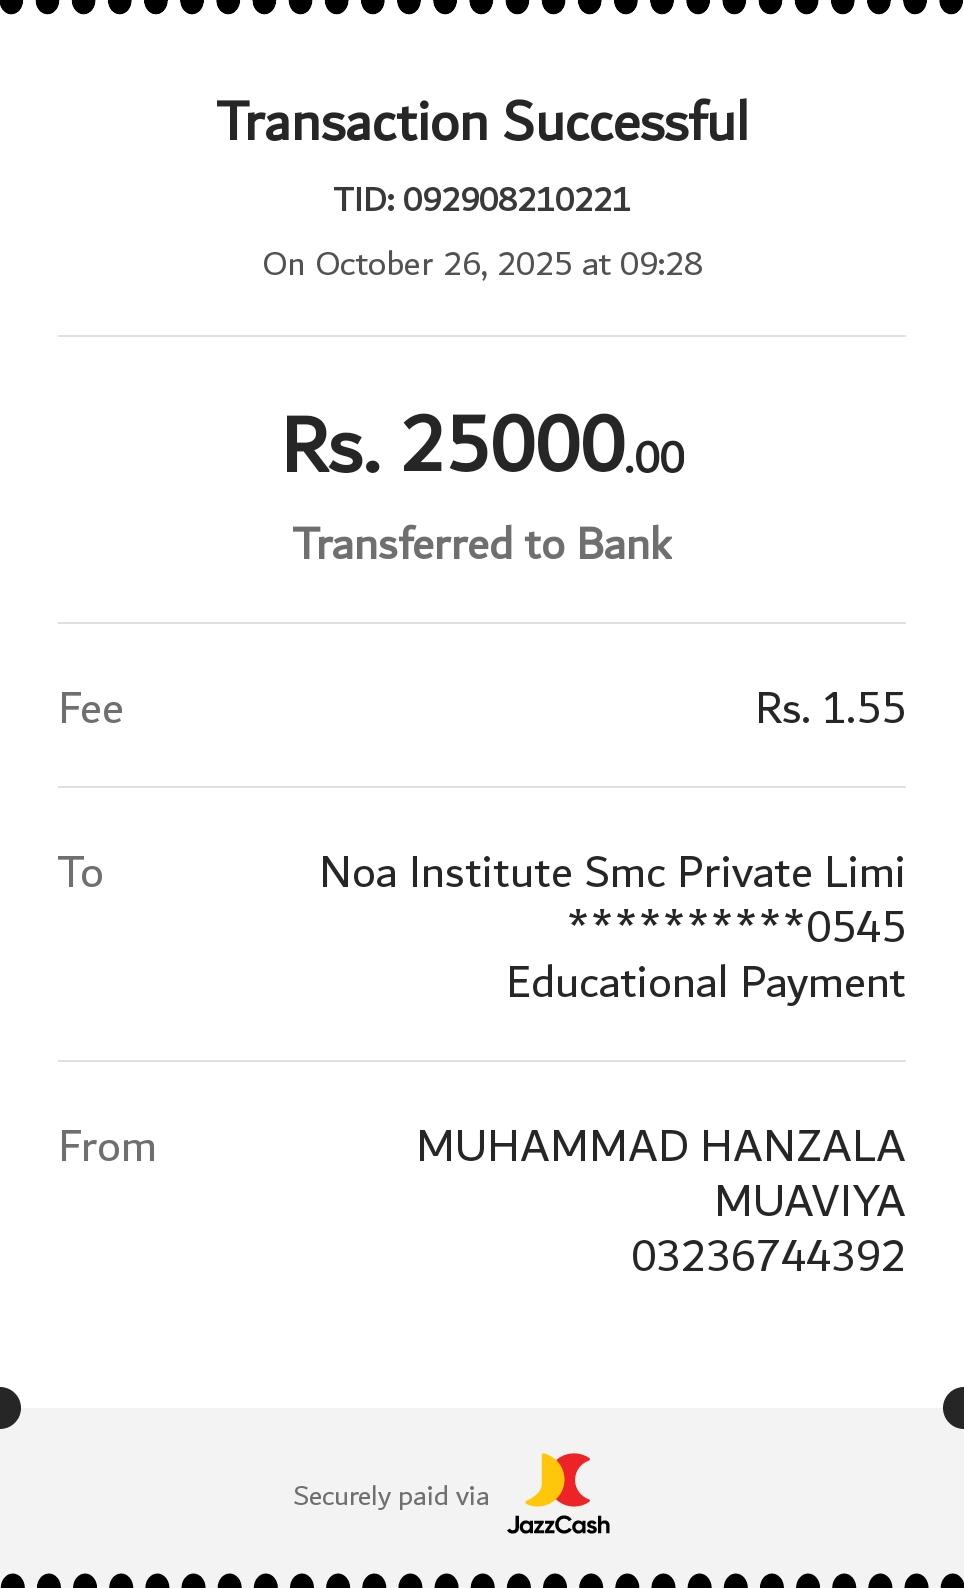
Task: Click the To label
Action: tap(81, 873)
